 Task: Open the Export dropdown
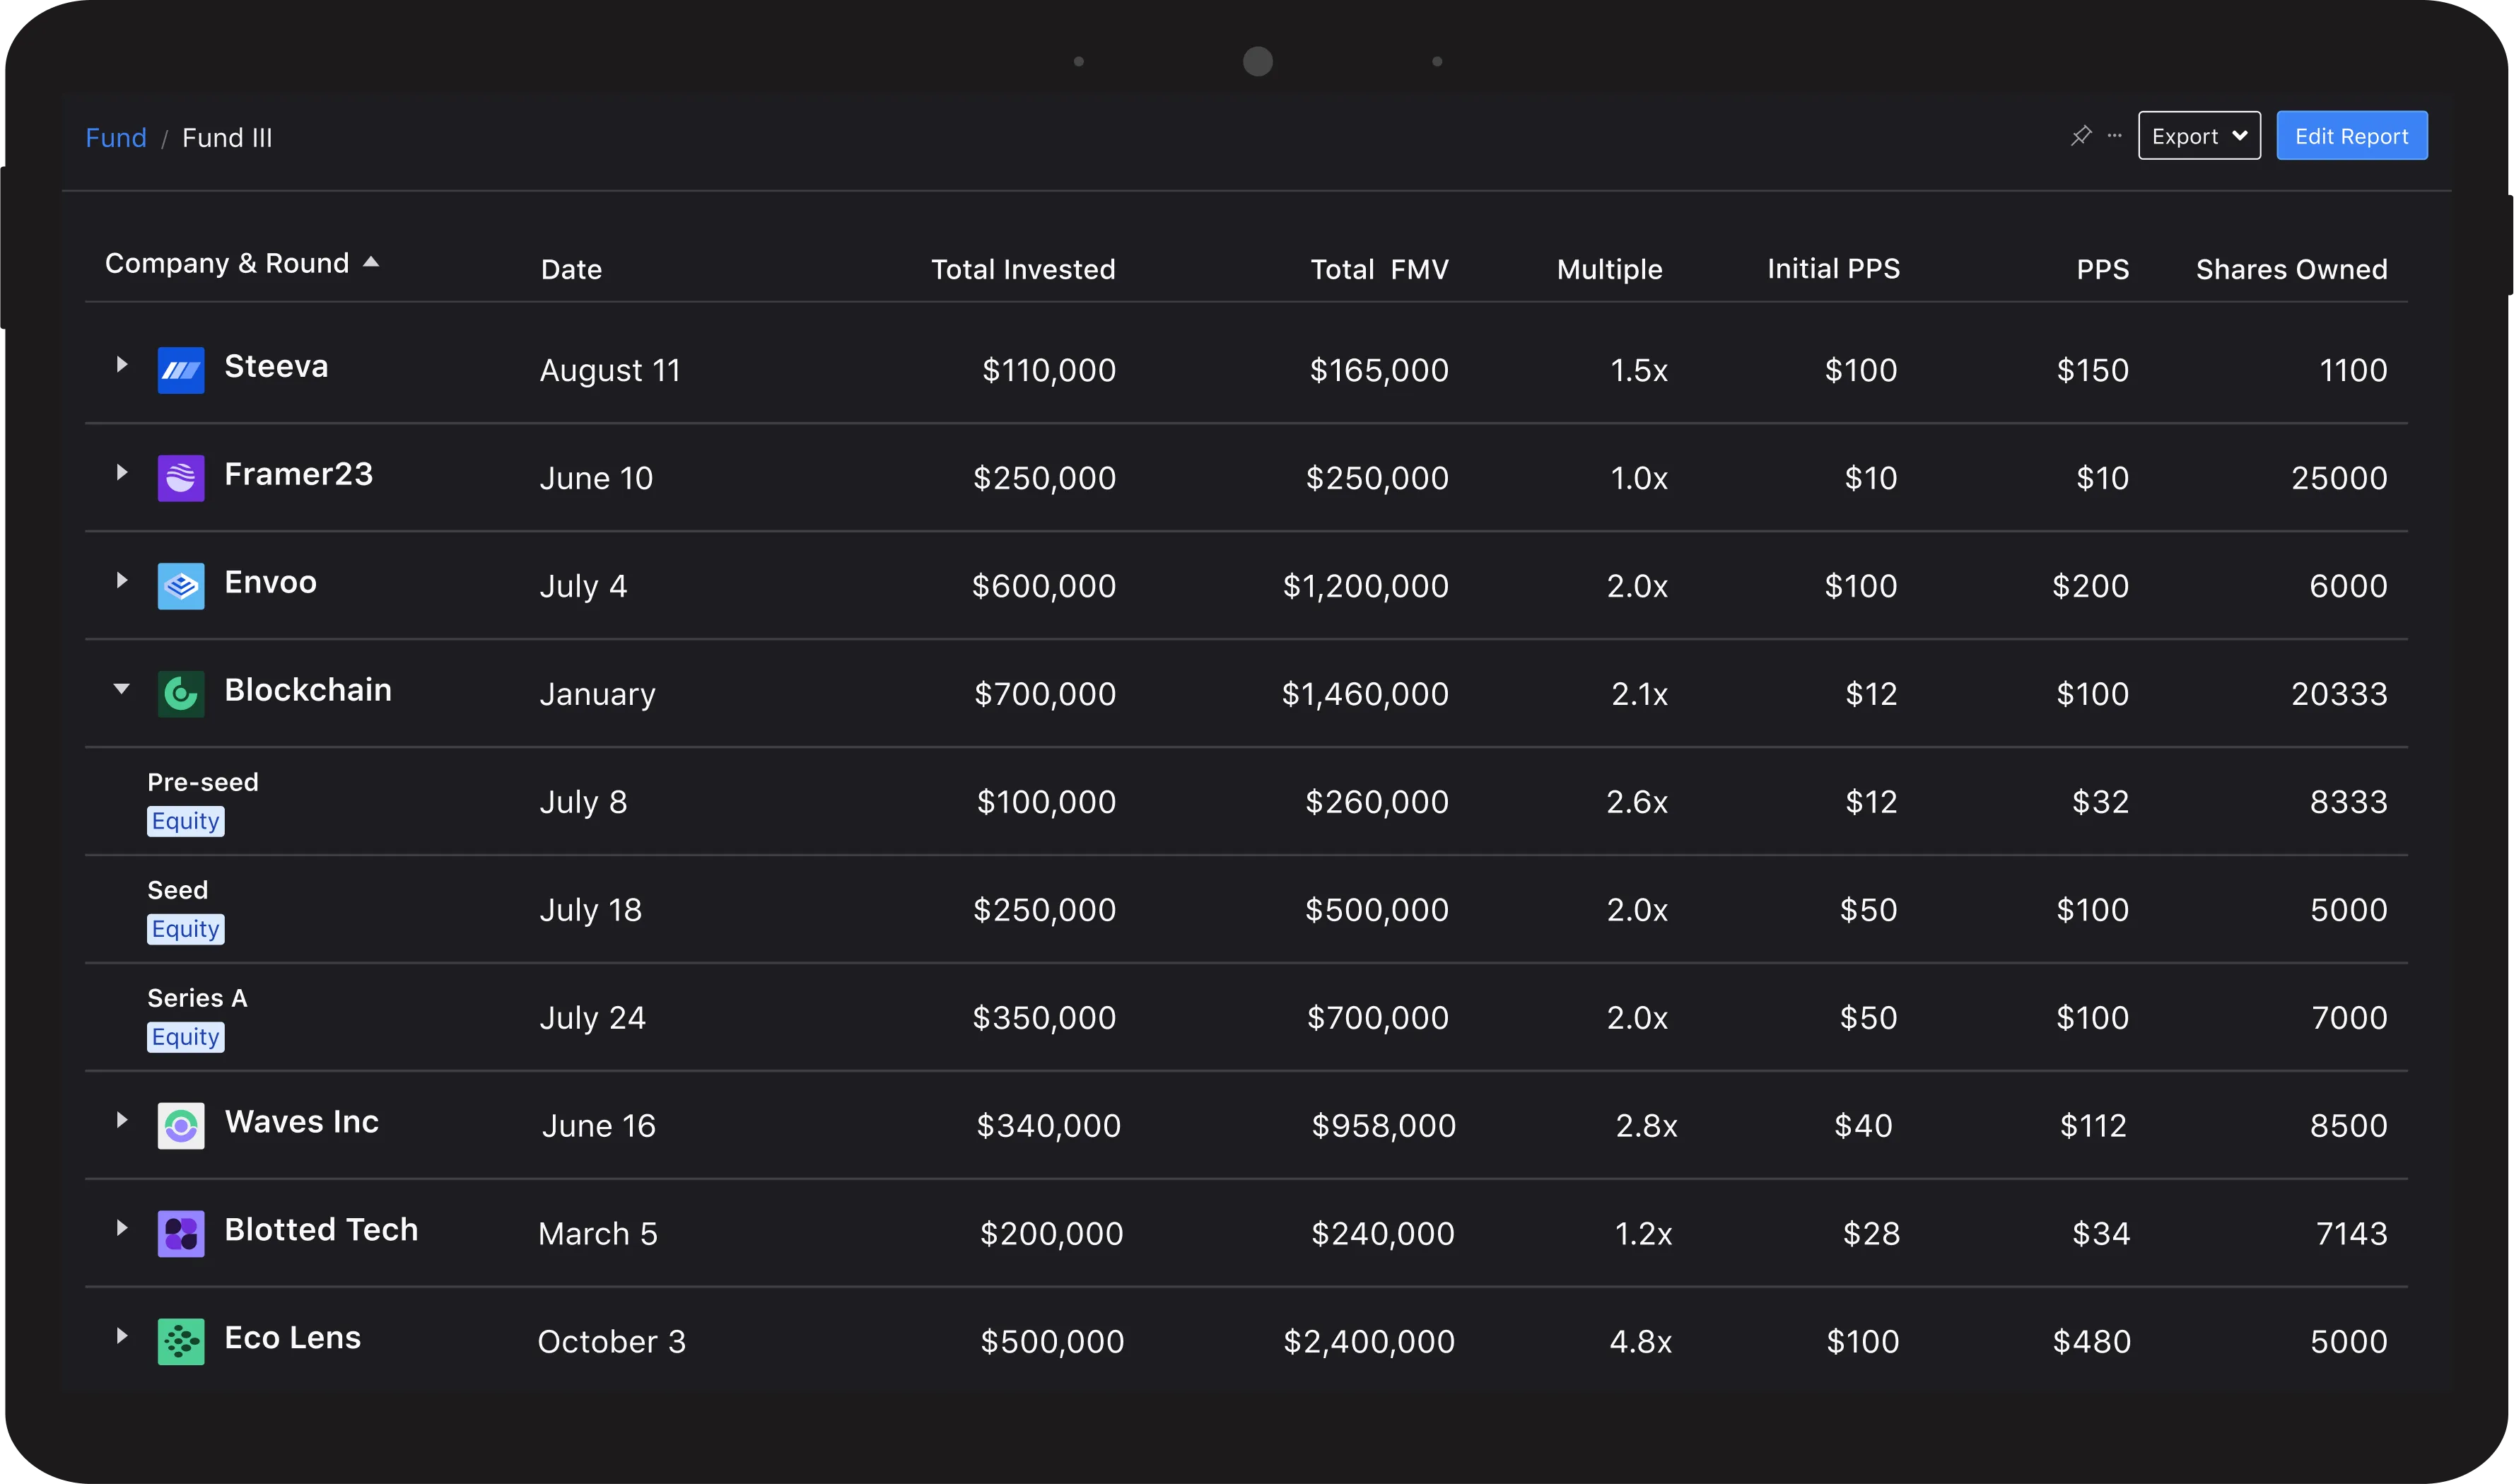pyautogui.click(x=2199, y=136)
